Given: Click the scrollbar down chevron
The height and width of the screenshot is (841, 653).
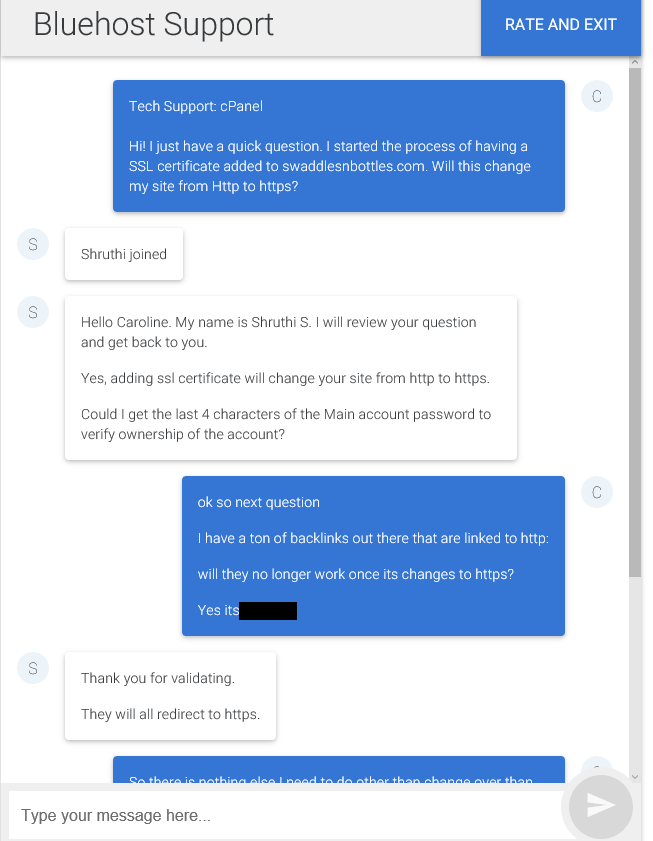Looking at the screenshot, I should click(634, 774).
